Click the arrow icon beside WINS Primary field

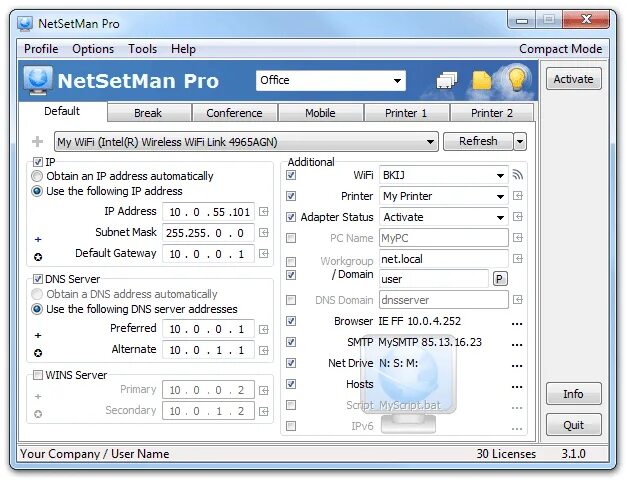pyautogui.click(x=264, y=390)
